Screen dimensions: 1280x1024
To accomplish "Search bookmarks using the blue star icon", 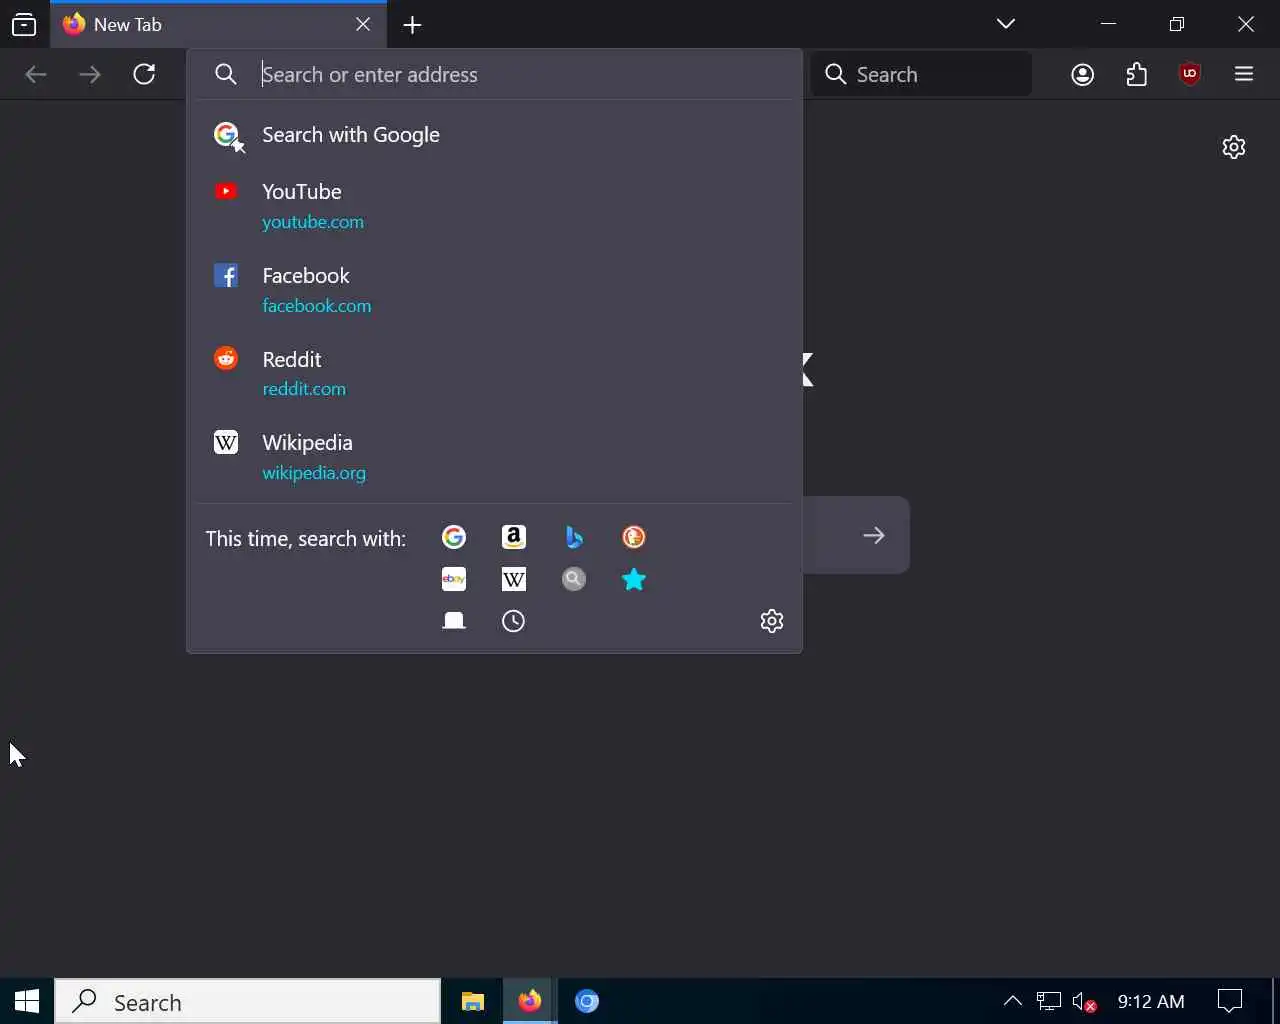I will (634, 579).
